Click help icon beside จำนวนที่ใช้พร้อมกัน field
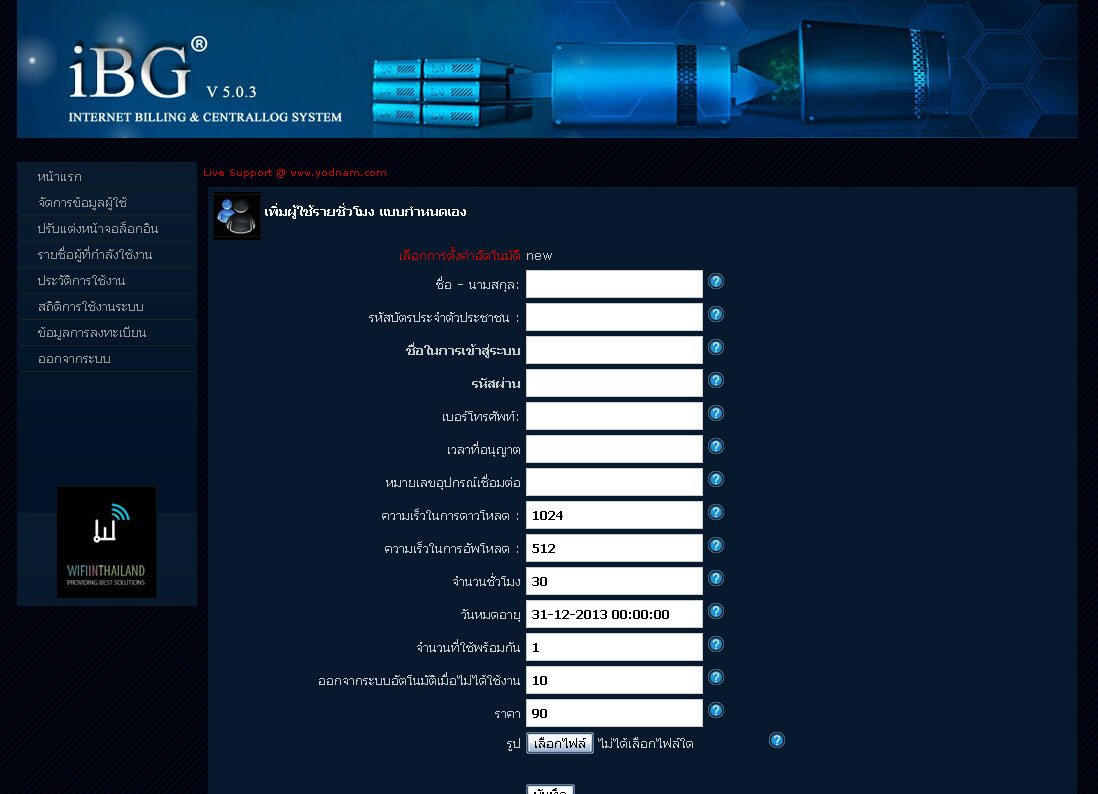 (716, 644)
